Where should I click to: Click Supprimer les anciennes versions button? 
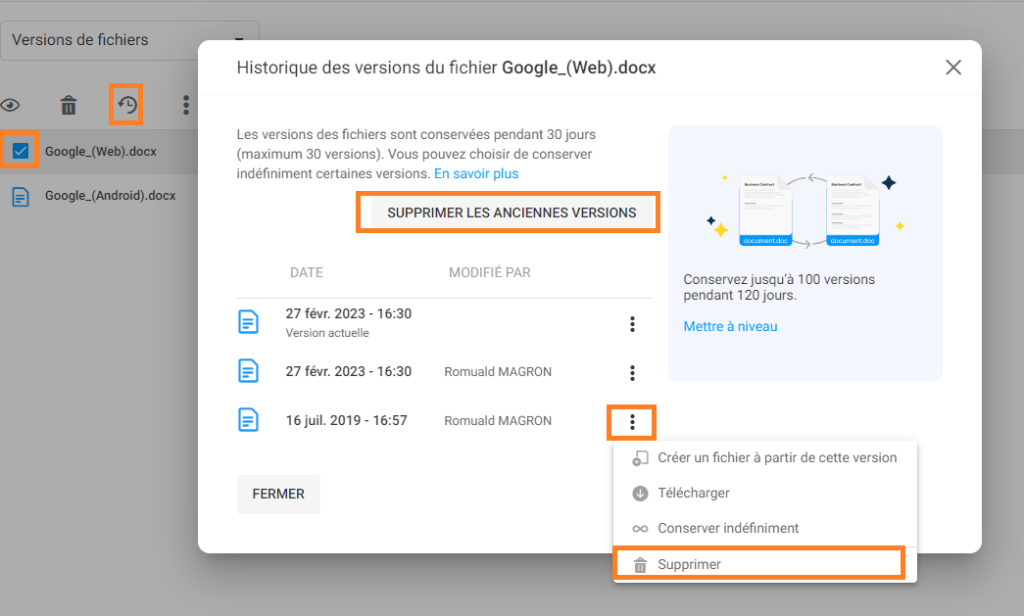511,213
